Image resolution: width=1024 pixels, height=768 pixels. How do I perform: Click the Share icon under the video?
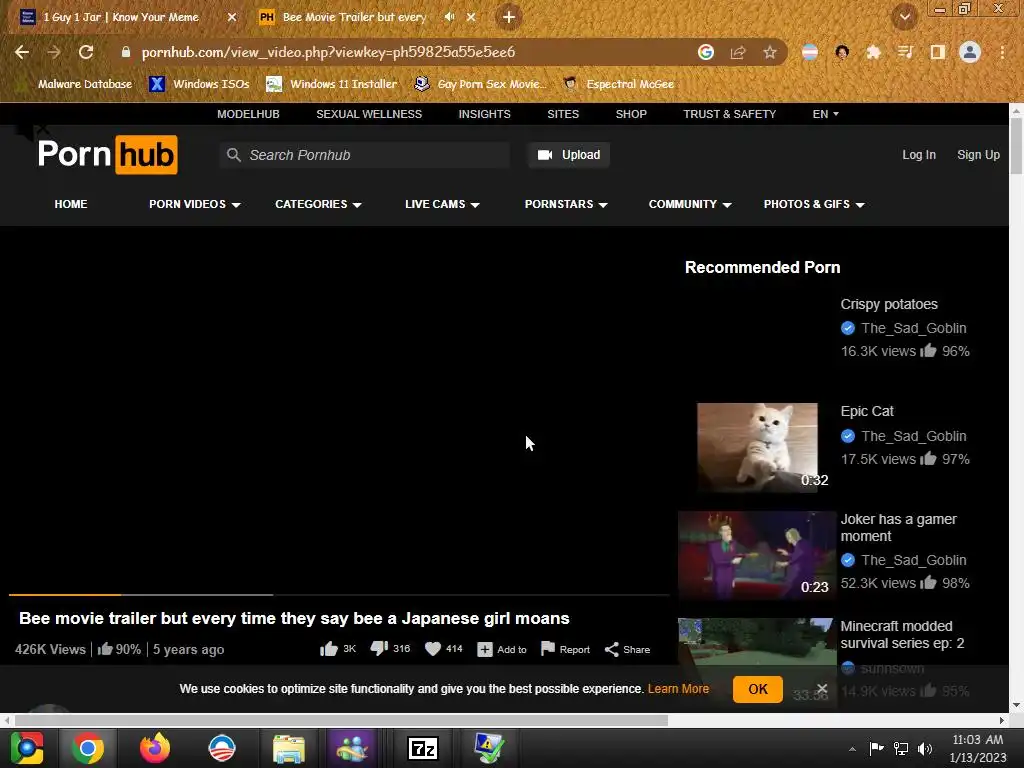point(611,649)
